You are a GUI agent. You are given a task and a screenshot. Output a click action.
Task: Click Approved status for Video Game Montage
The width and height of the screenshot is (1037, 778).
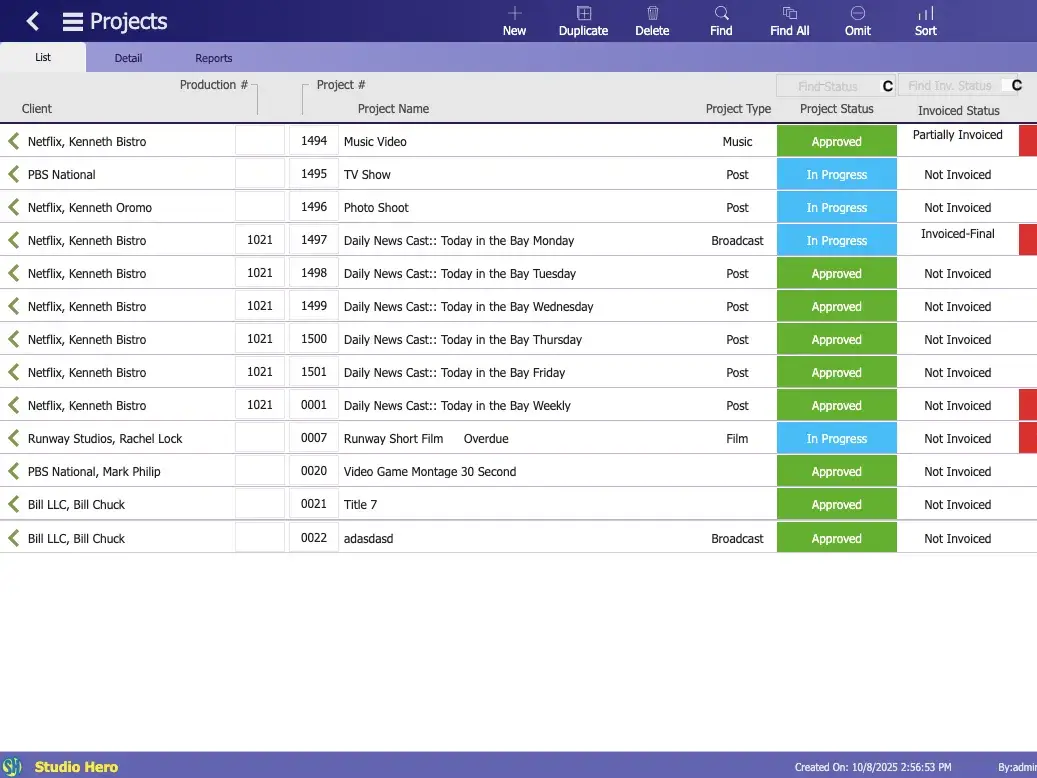click(837, 471)
